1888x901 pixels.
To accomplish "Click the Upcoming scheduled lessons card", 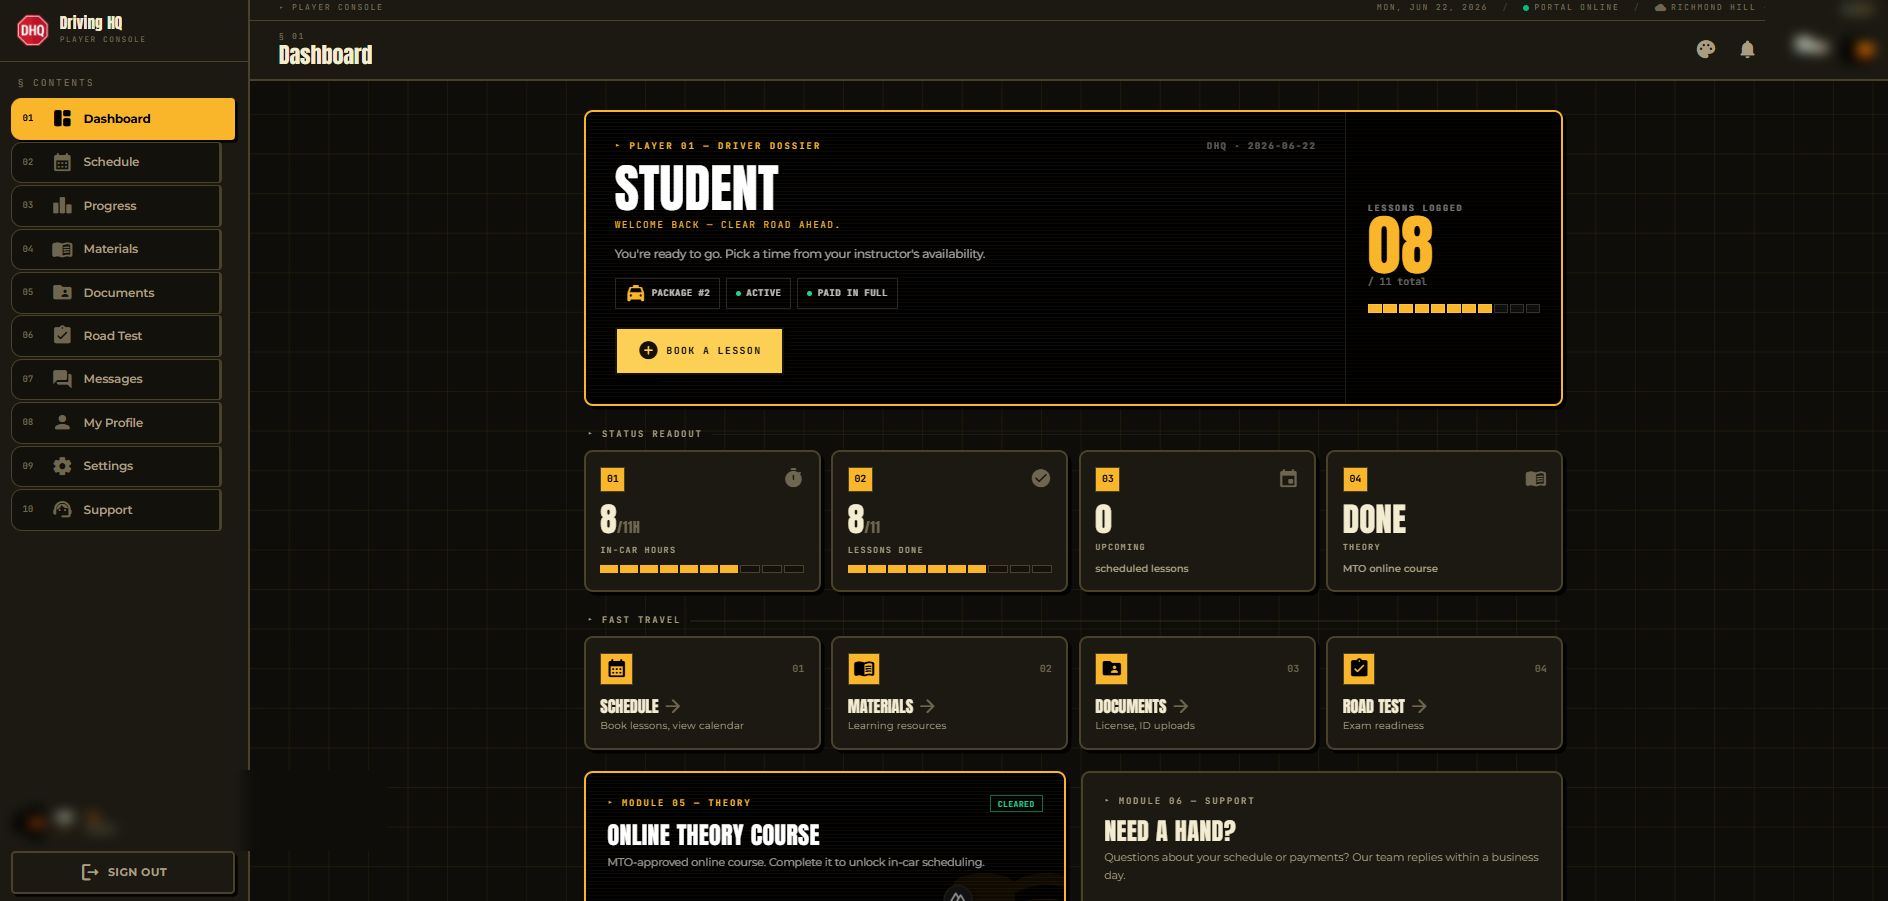I will coord(1197,521).
